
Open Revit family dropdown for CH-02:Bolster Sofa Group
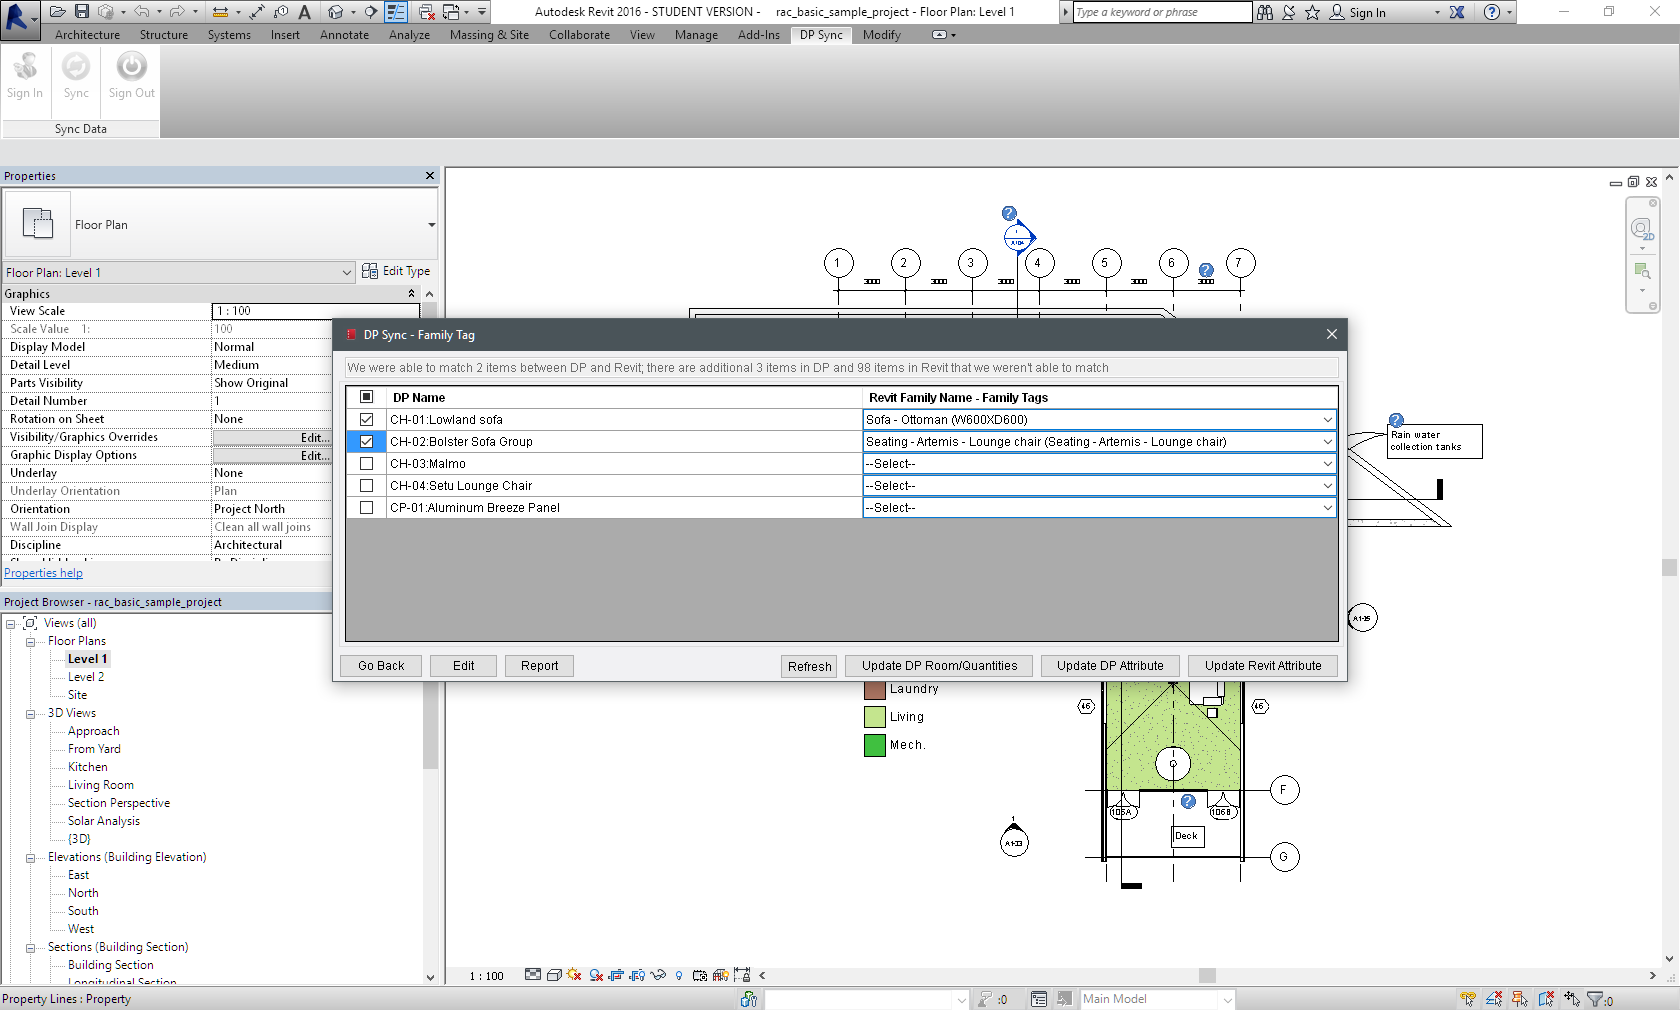(1327, 442)
